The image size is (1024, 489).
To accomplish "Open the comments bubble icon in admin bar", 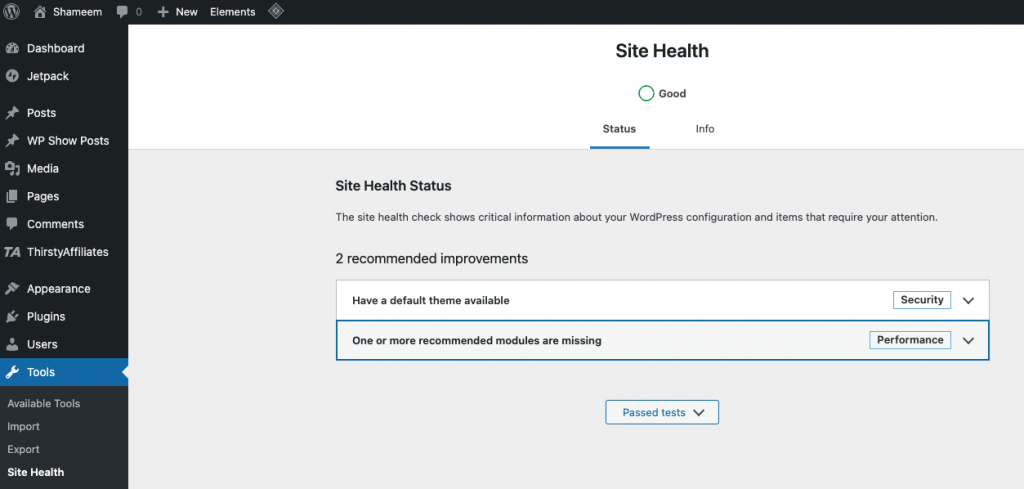I will coord(122,12).
